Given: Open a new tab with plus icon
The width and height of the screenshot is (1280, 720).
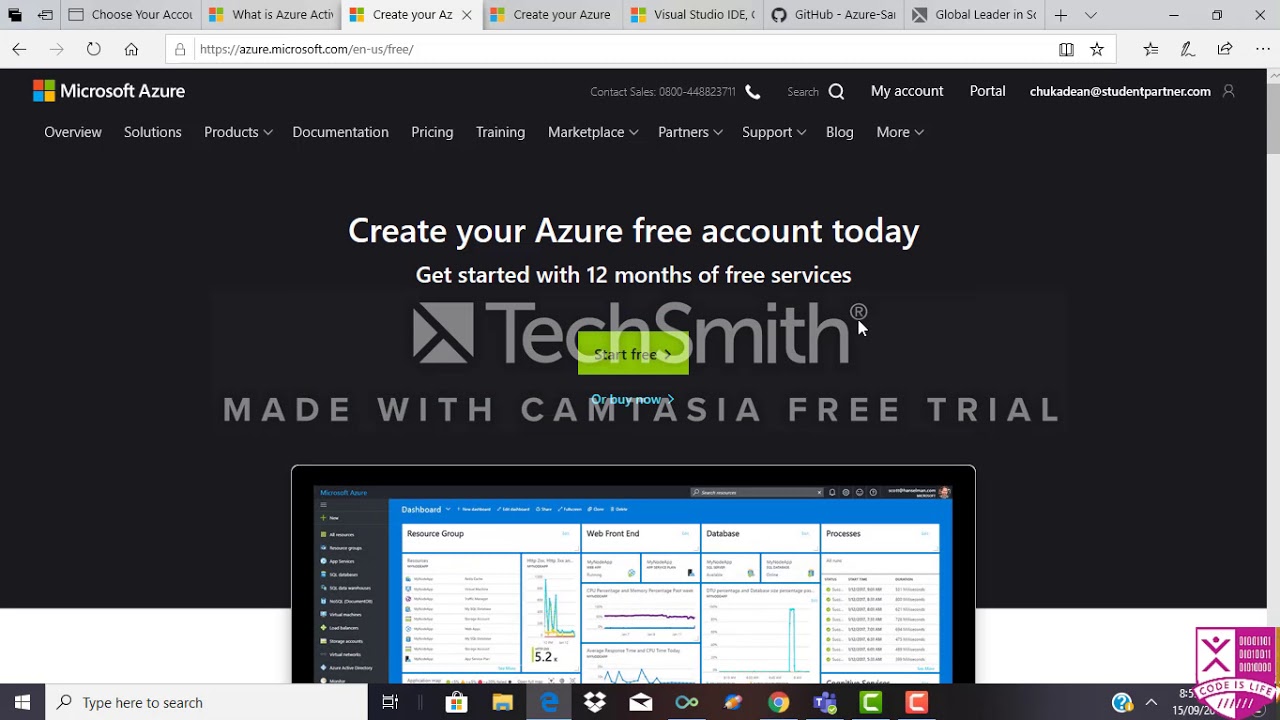Looking at the screenshot, I should click(x=1060, y=15).
